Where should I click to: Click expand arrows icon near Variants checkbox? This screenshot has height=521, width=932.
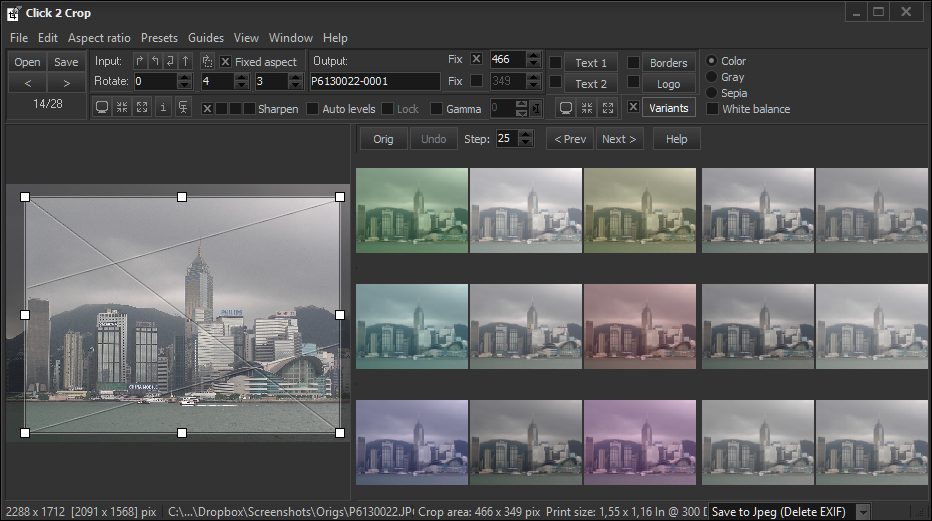click(607, 108)
